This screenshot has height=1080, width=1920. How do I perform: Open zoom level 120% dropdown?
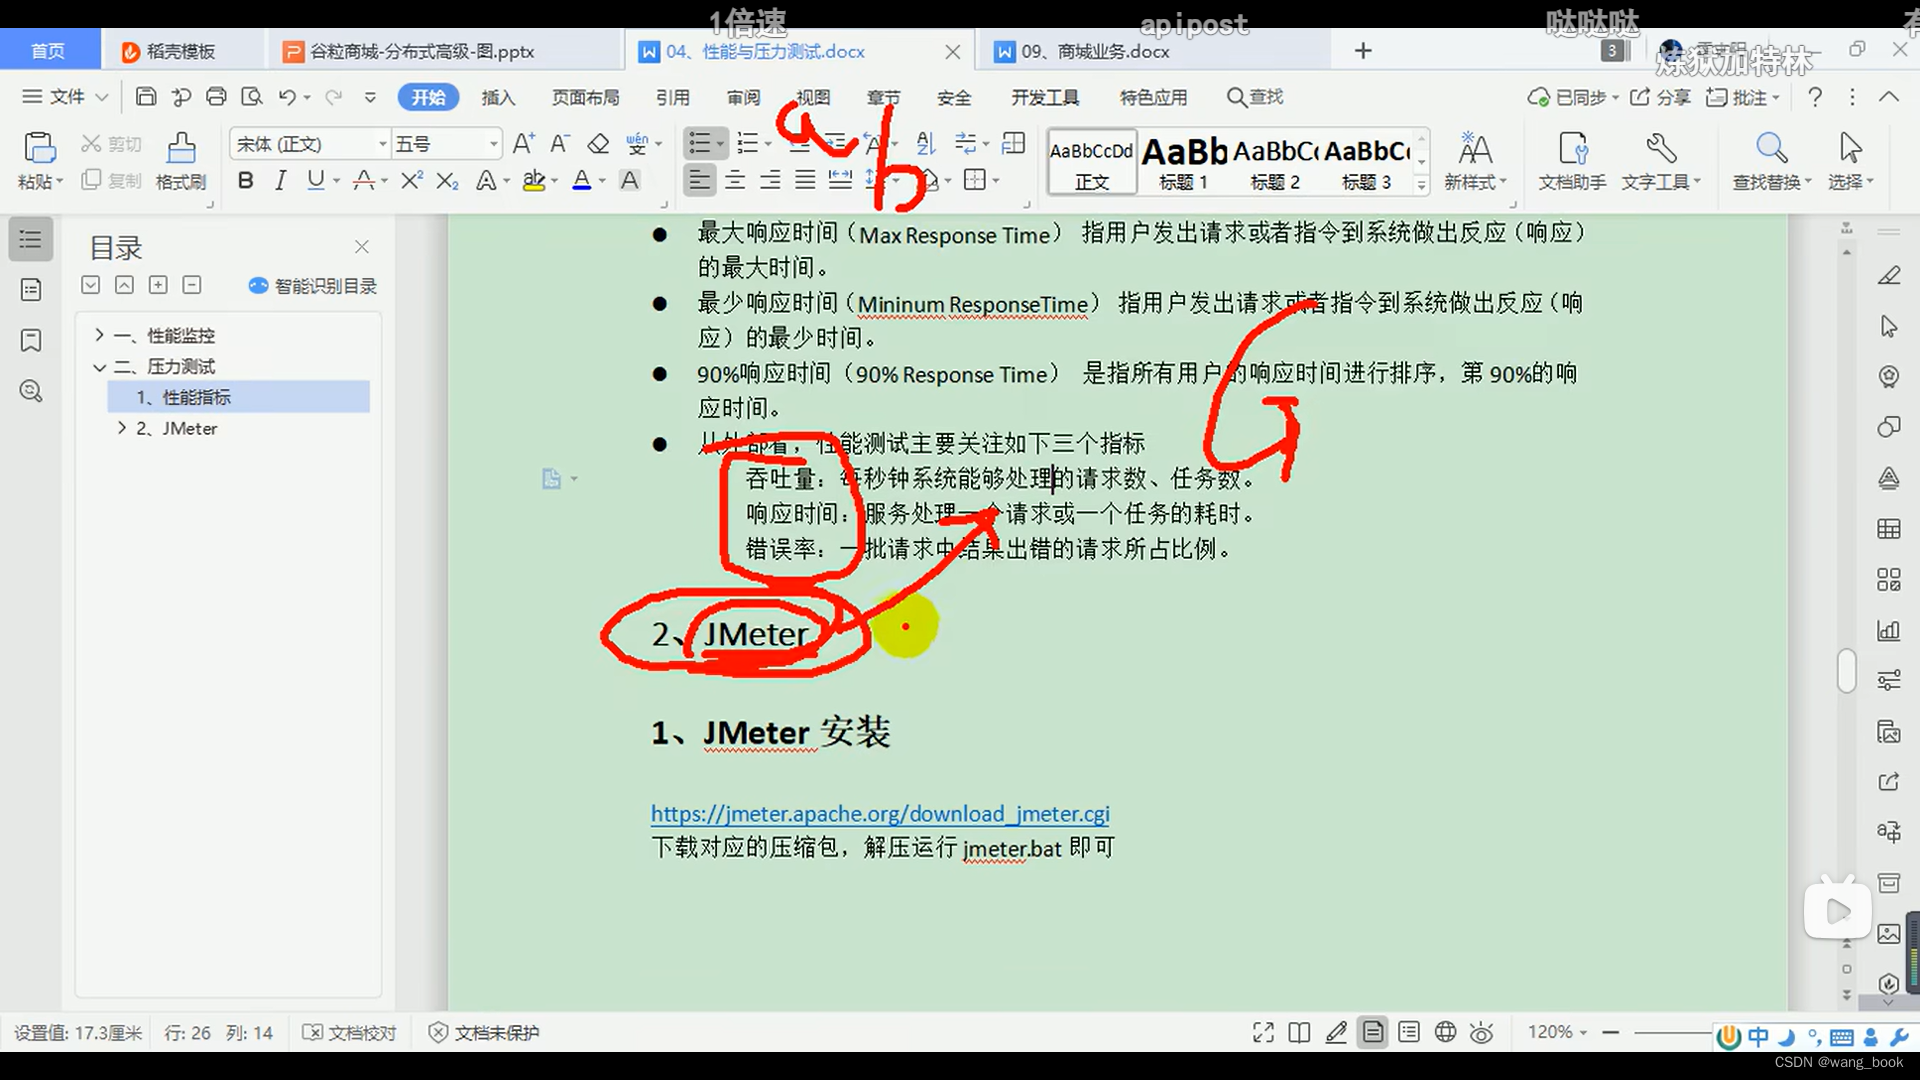click(1557, 1032)
